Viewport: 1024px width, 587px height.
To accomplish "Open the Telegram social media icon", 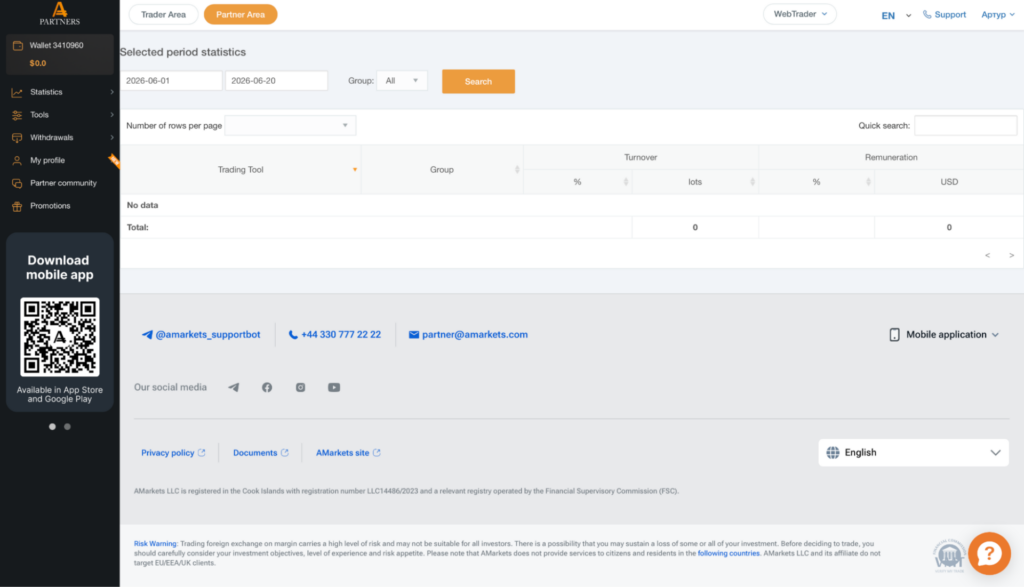I will [x=233, y=387].
